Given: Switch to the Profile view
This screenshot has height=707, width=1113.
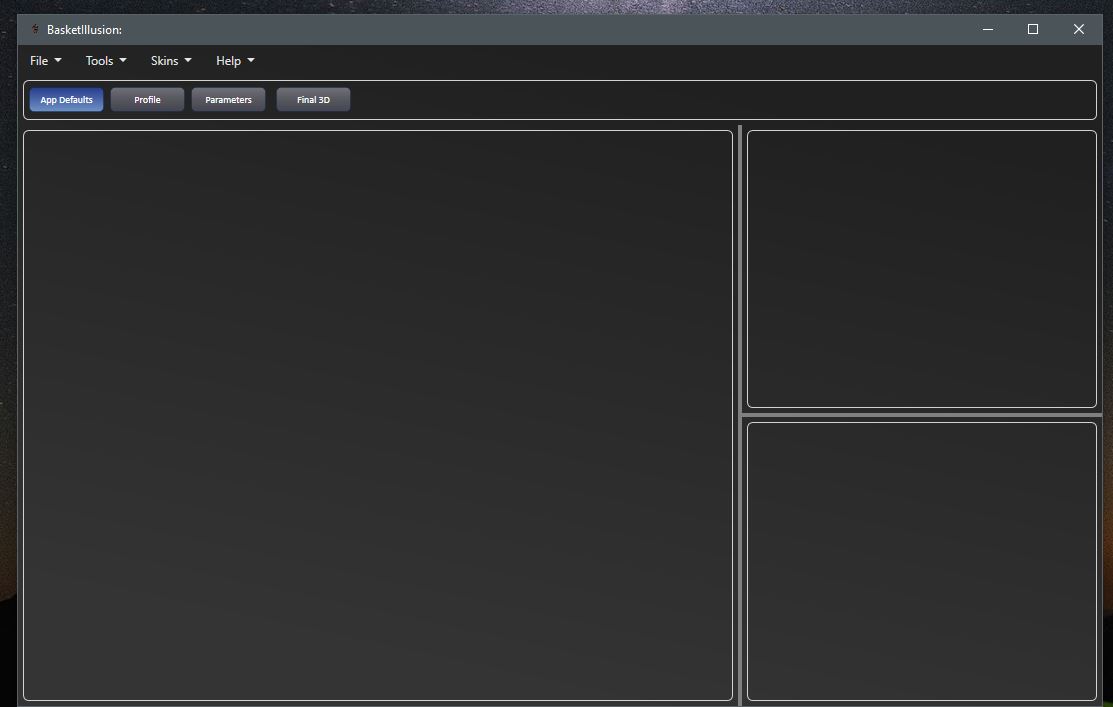Looking at the screenshot, I should pos(147,100).
